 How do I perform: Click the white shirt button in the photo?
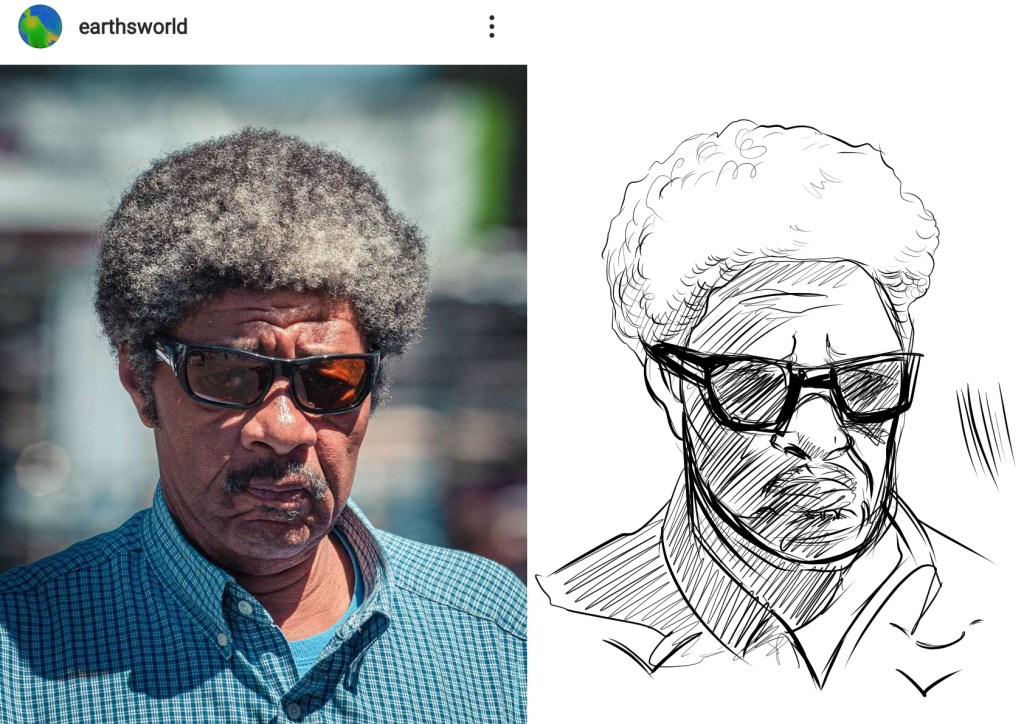pyautogui.click(x=242, y=608)
